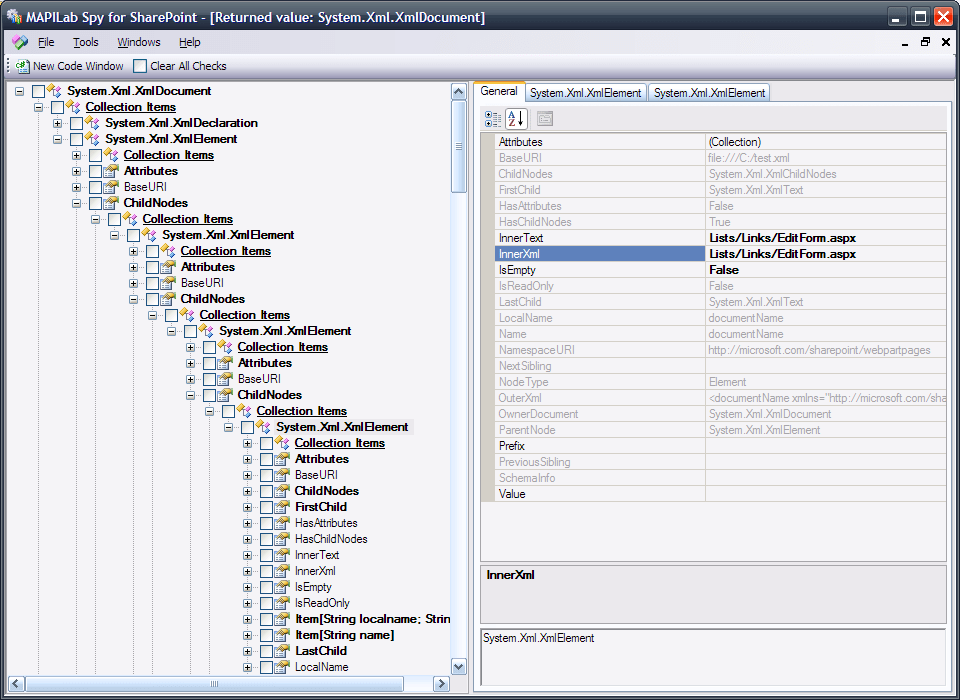The image size is (960, 700).
Task: Select the first System.Xml.XmlElement tab
Action: pyautogui.click(x=585, y=92)
